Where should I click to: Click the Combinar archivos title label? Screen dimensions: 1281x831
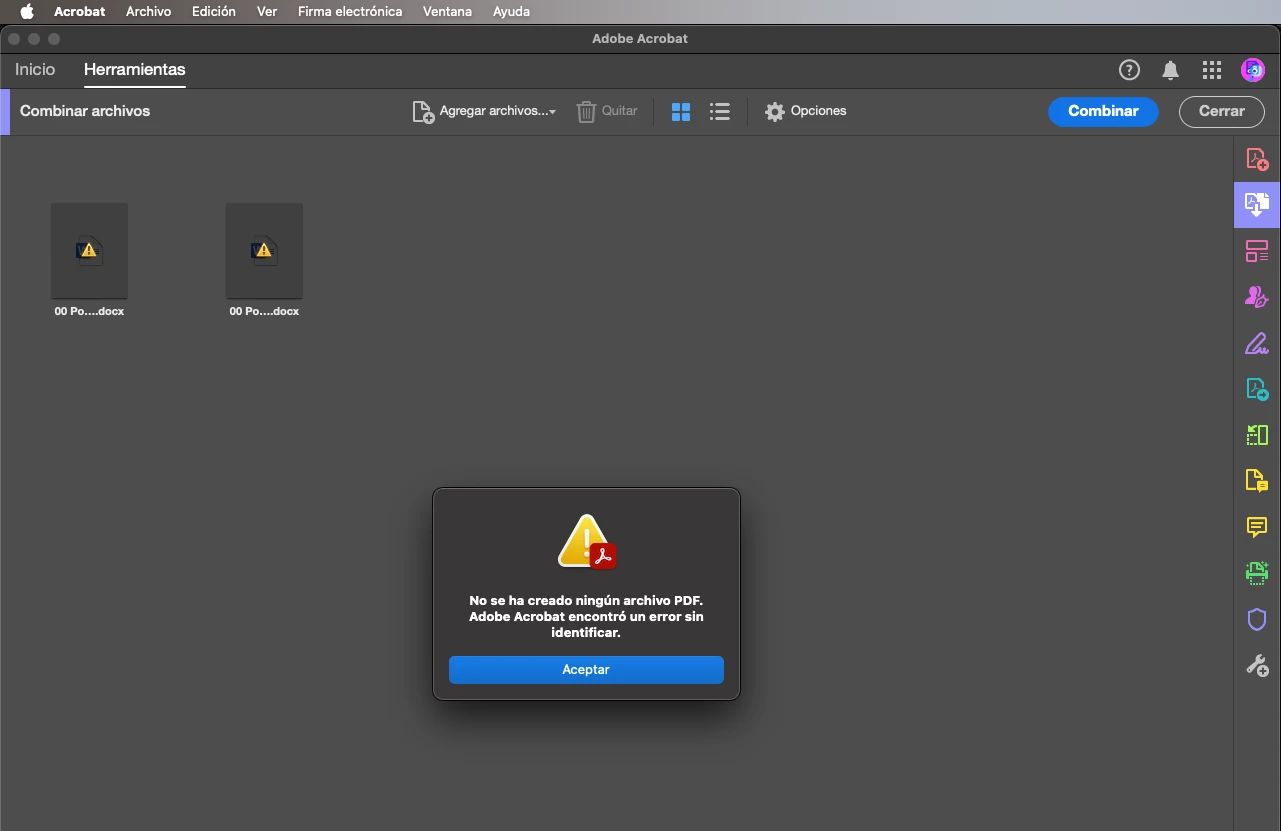click(85, 111)
